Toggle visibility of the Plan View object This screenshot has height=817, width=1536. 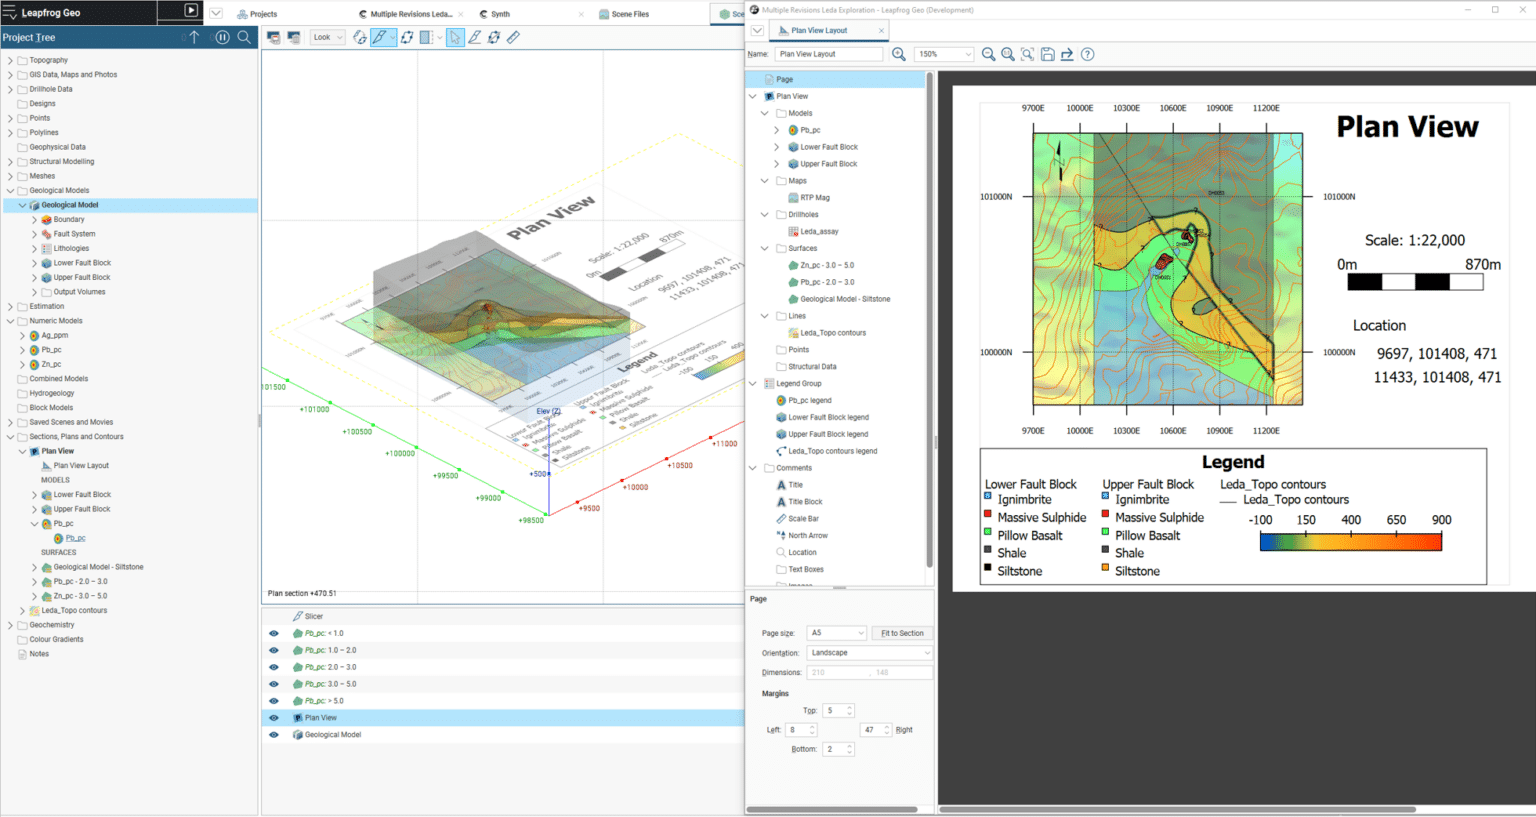pos(274,718)
